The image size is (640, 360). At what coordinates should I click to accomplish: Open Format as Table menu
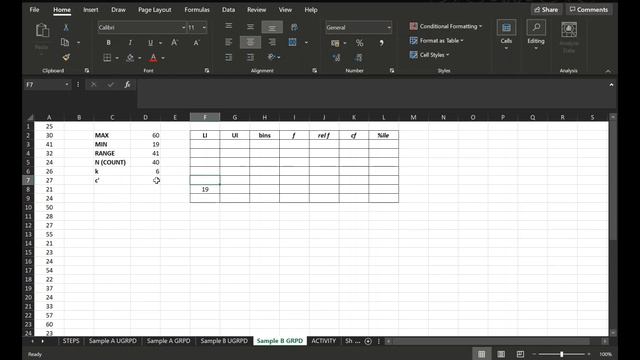click(x=436, y=40)
